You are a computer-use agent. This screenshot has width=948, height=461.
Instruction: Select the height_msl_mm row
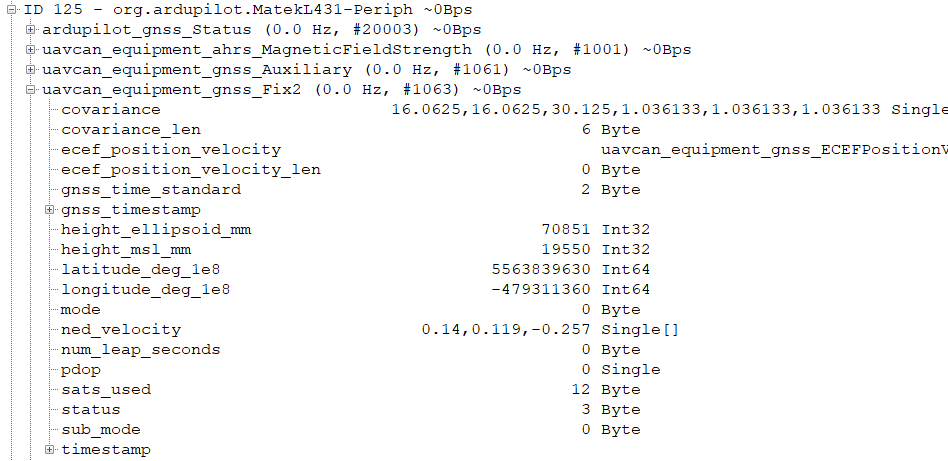tap(356, 249)
